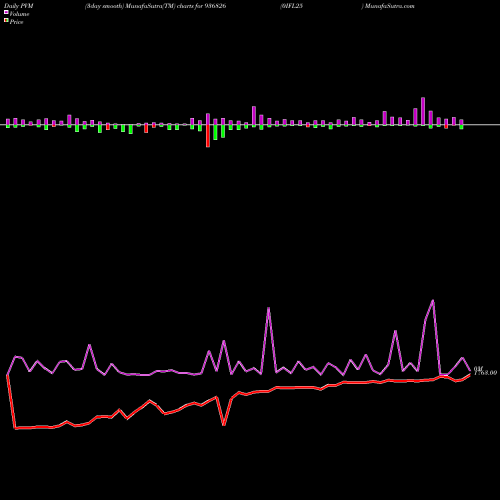Click the magenta Volume legend swatch
The height and width of the screenshot is (500, 500).
6,13
